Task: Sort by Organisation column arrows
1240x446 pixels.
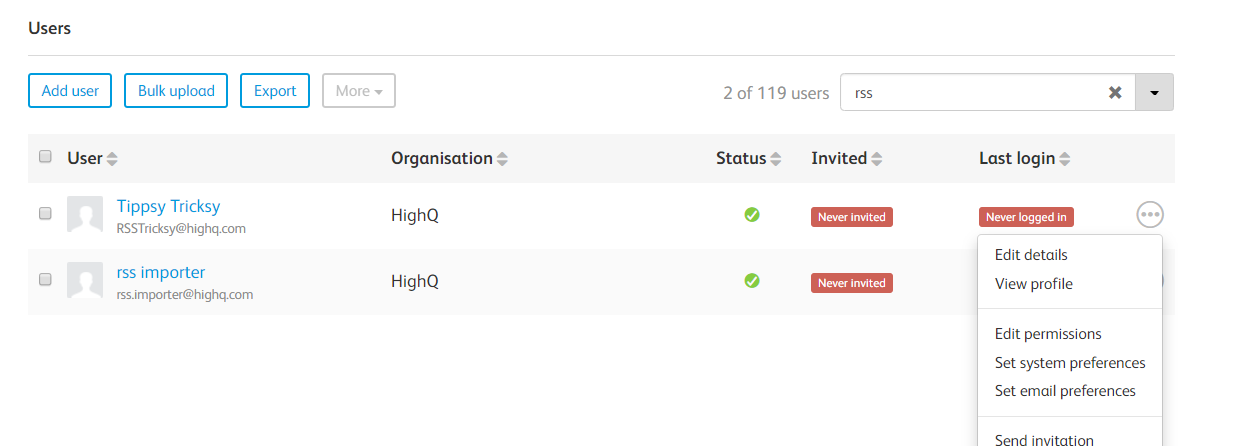Action: [502, 159]
